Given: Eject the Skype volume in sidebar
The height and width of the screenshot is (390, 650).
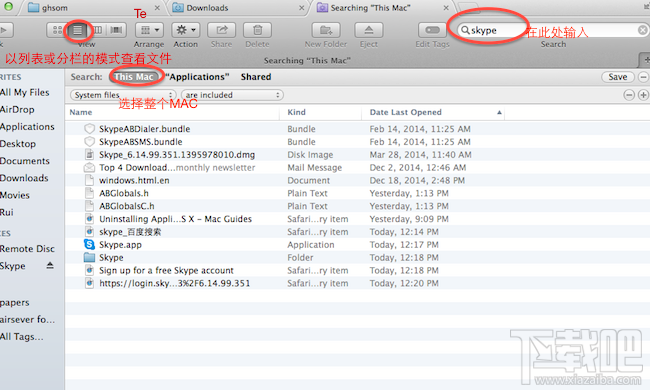Looking at the screenshot, I should (x=50, y=265).
